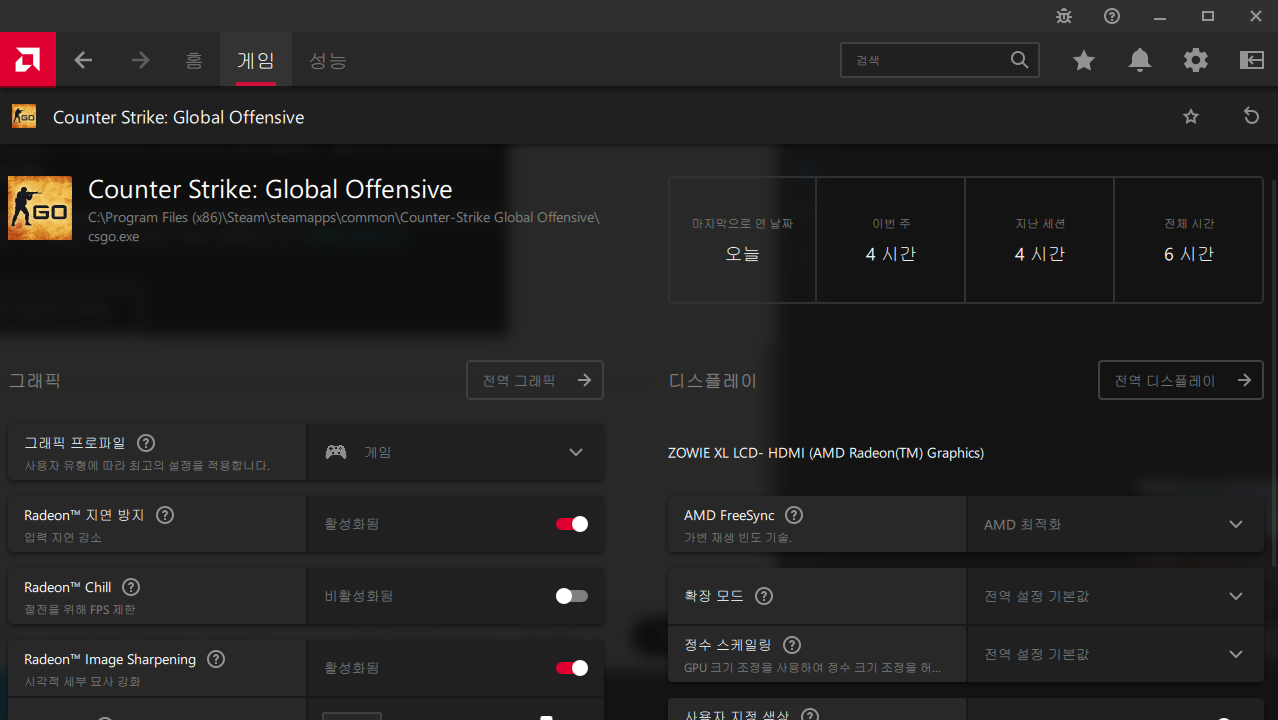This screenshot has width=1278, height=720.
Task: Switch to 게임 tab
Action: (256, 60)
